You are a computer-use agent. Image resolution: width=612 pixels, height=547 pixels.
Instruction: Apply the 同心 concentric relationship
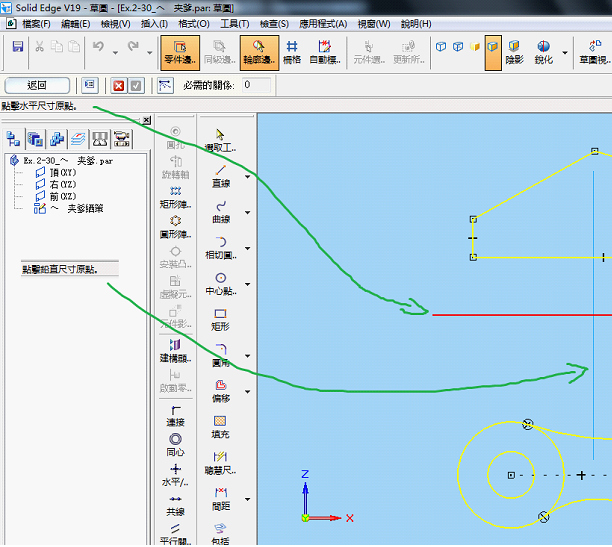point(175,445)
